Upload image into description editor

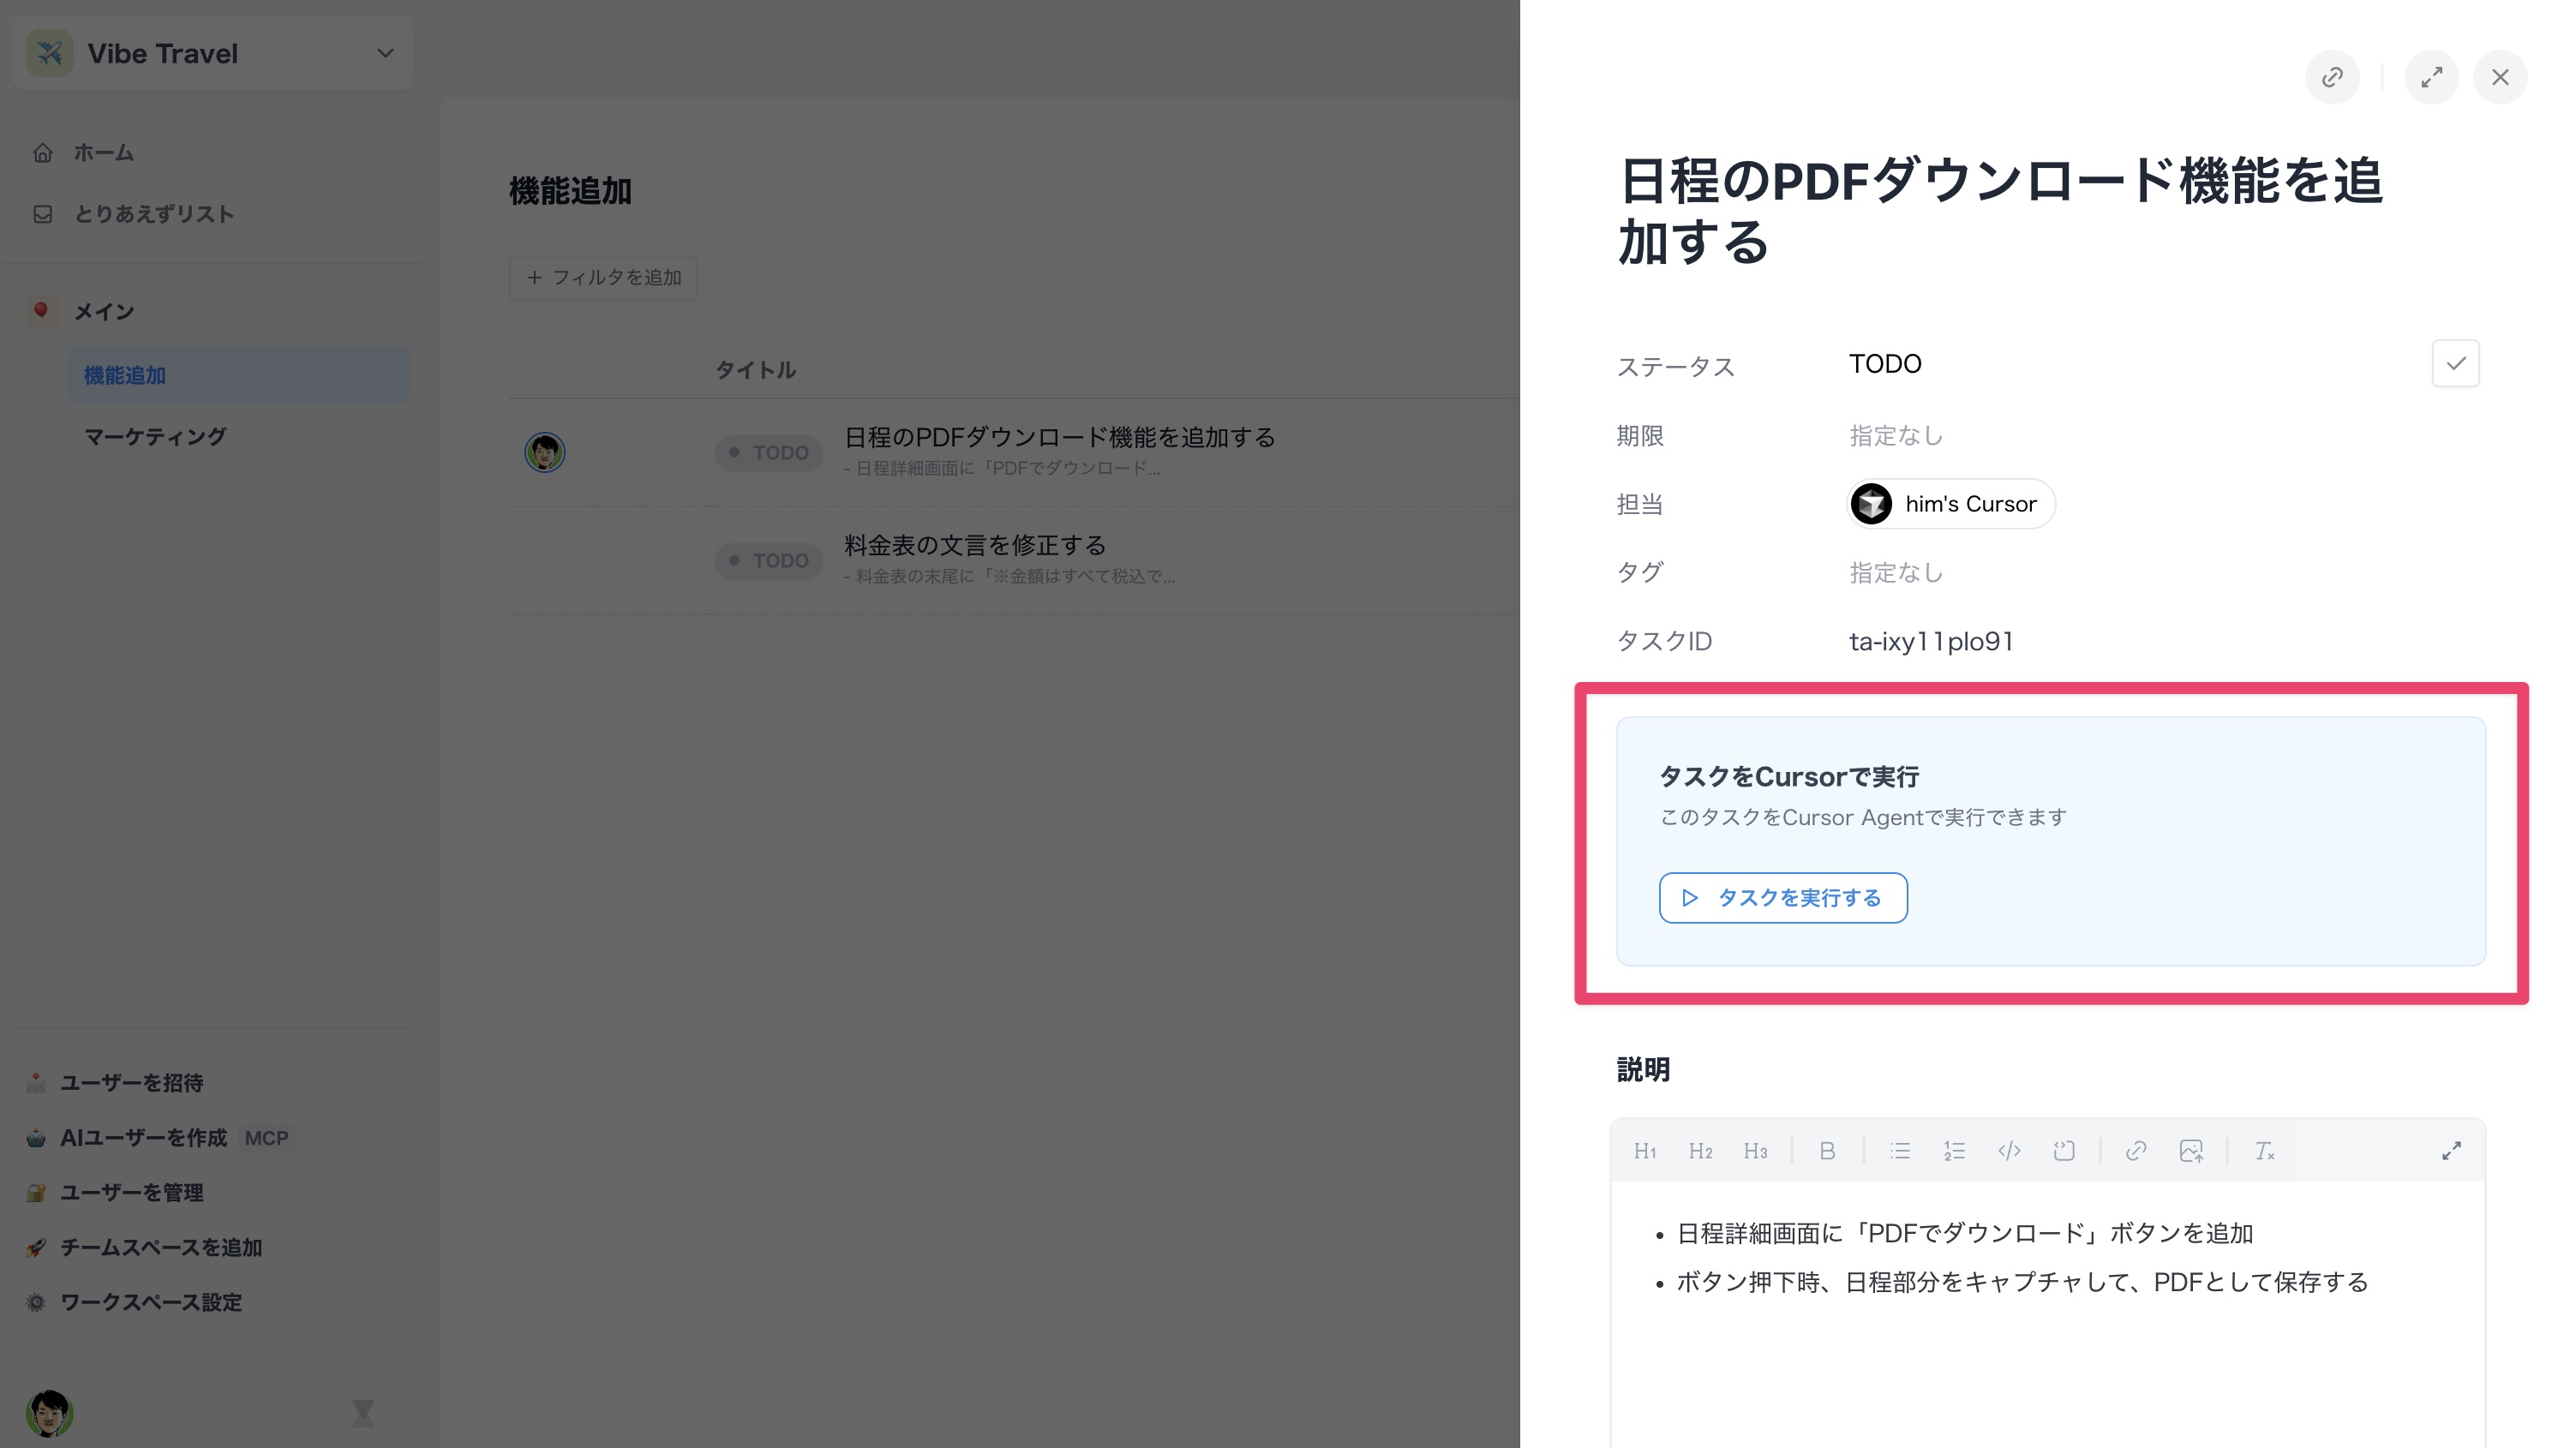tap(2191, 1151)
